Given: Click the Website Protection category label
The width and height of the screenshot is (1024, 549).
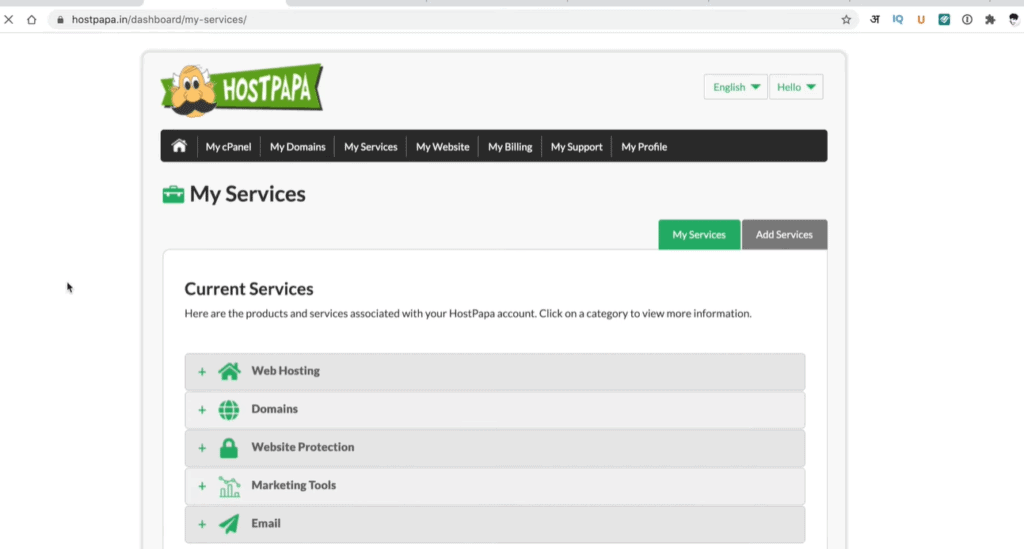Looking at the screenshot, I should pyautogui.click(x=303, y=447).
